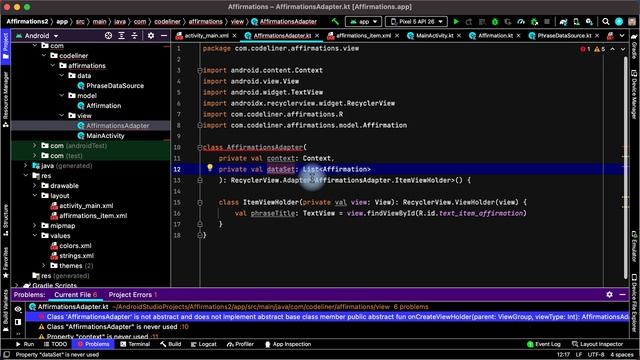Expand the drawable folder

(x=35, y=186)
